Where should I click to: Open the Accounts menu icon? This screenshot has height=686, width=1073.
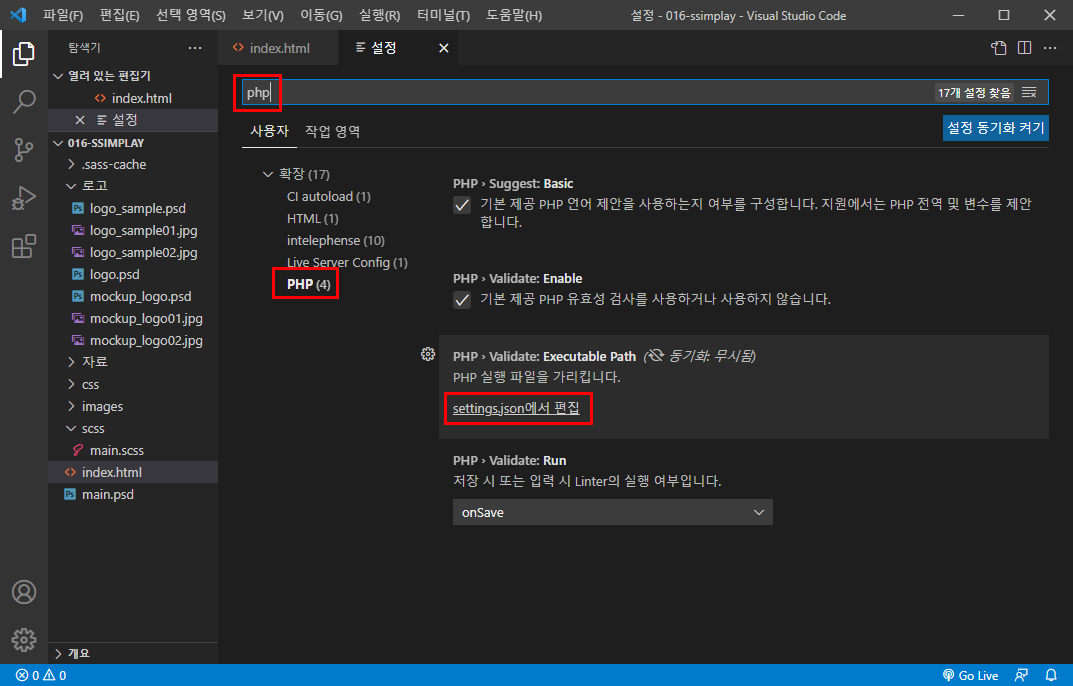point(23,592)
